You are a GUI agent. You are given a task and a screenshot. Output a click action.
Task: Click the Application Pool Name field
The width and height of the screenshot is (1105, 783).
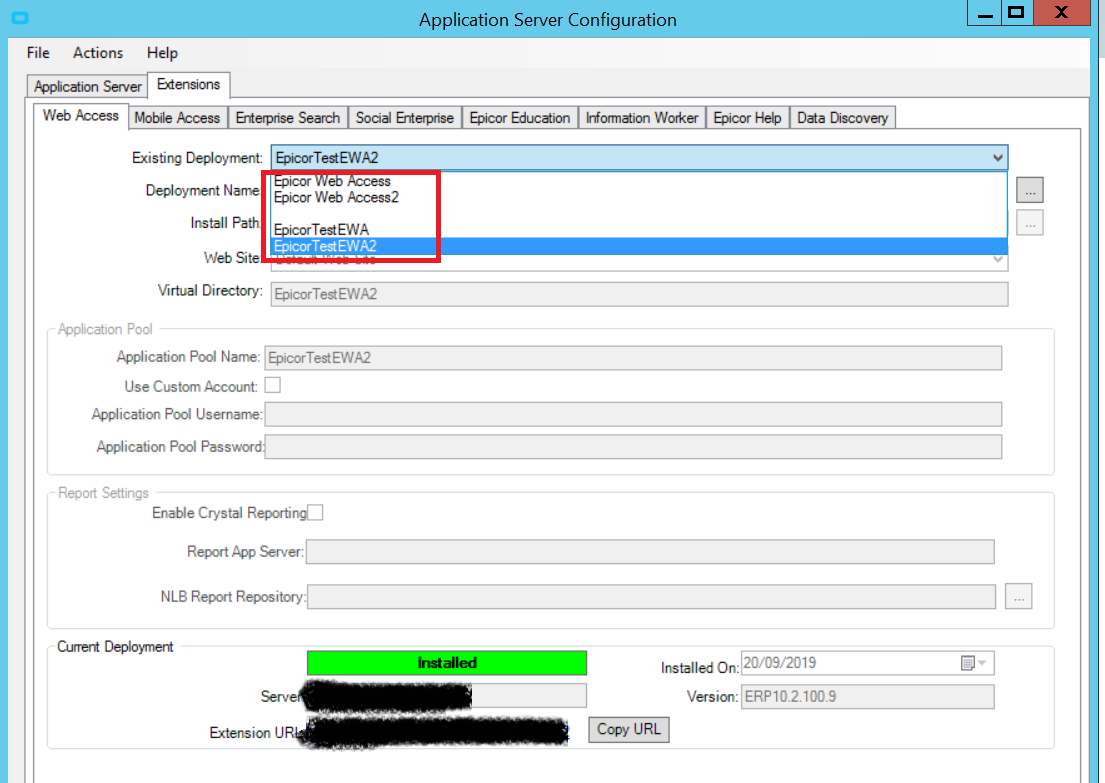tap(634, 357)
